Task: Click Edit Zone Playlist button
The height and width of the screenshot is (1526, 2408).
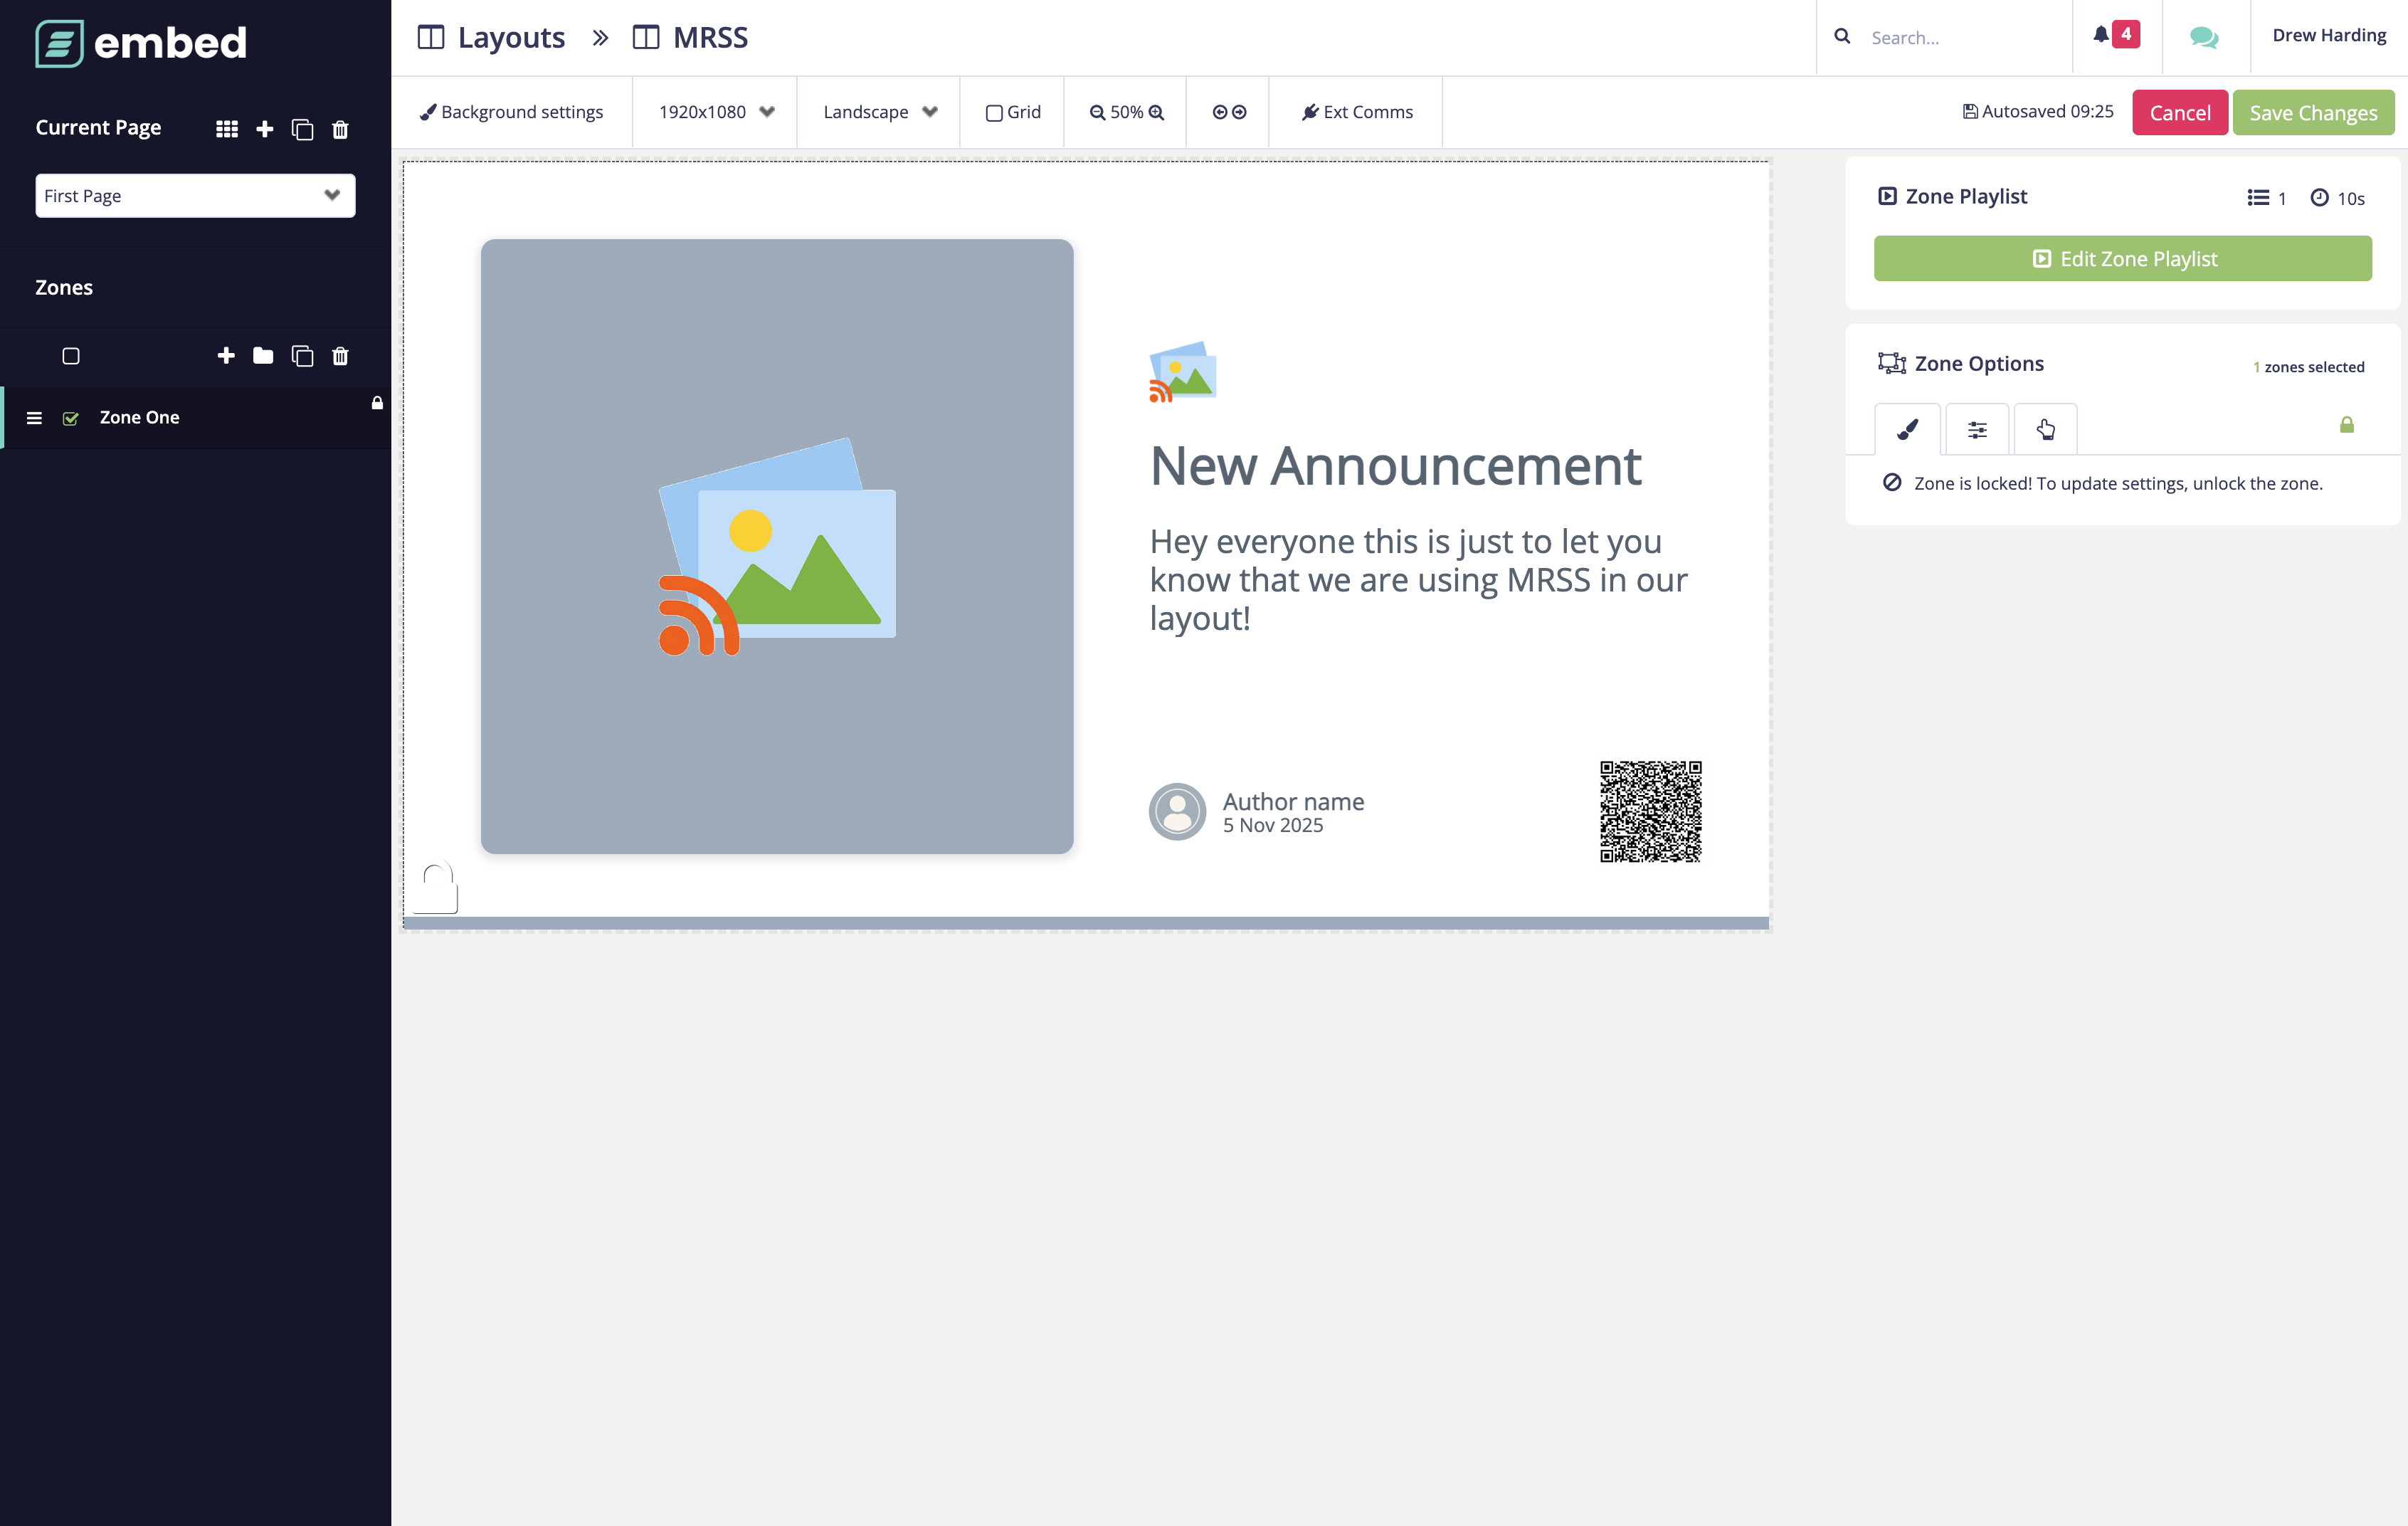Action: click(x=2122, y=259)
